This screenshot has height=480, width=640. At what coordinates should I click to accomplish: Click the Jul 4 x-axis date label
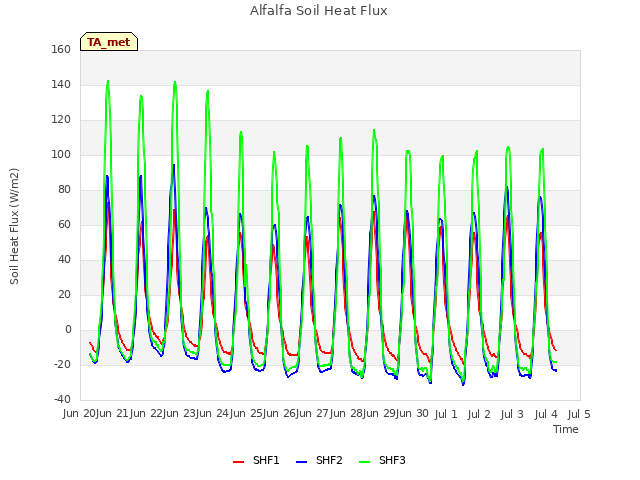[x=546, y=414]
